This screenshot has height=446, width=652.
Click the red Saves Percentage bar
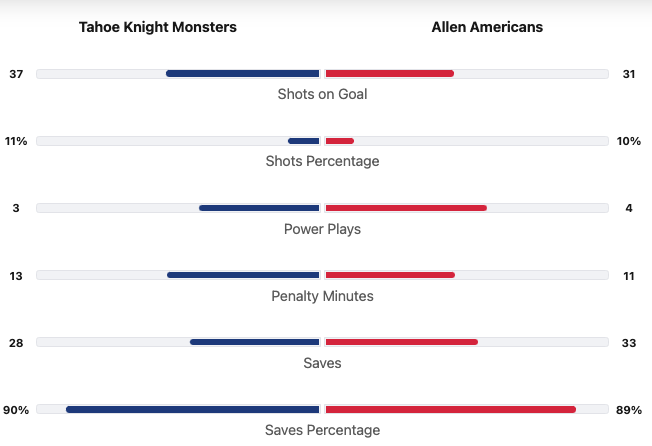[450, 409]
